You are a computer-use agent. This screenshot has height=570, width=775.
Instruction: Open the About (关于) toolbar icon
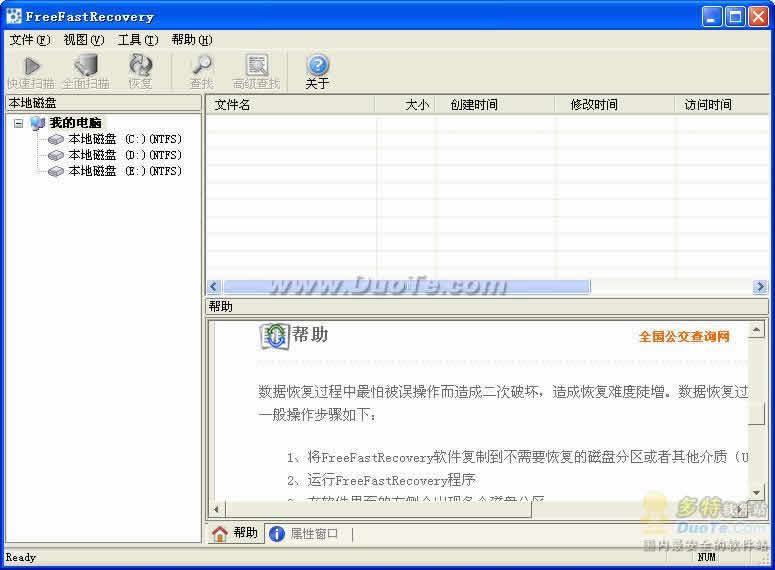tap(317, 65)
